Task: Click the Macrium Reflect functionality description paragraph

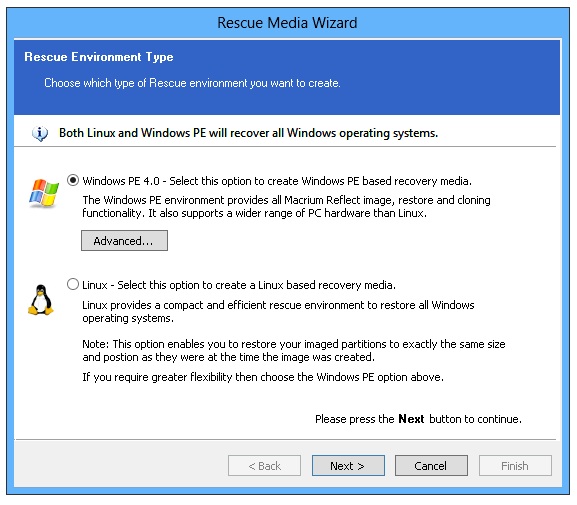Action: click(286, 206)
